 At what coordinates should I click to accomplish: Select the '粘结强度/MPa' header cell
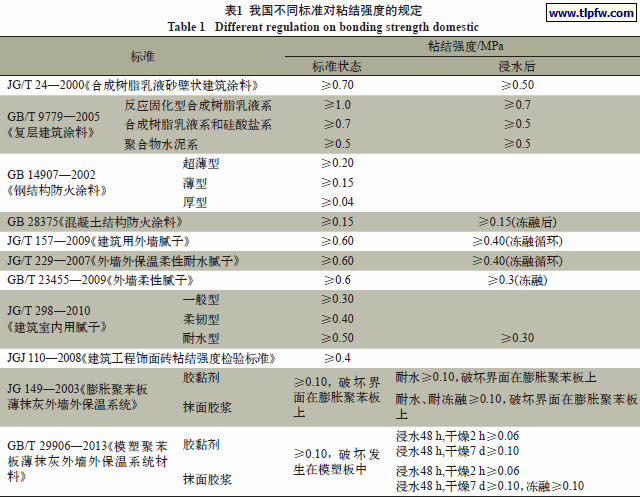[465, 46]
